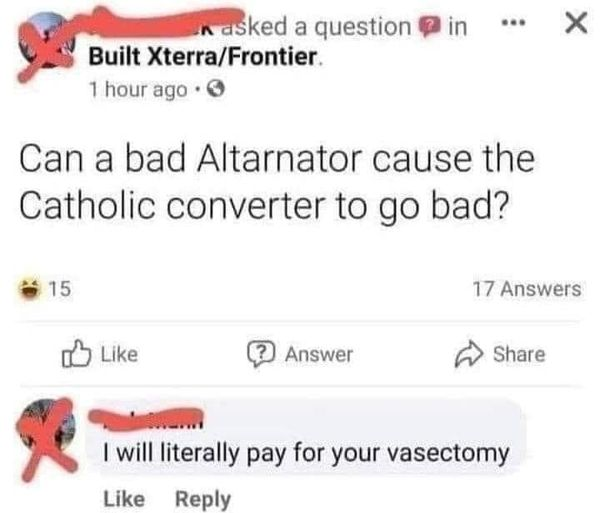View the 17 Answers list
Screen dimensions: 600x513
(527, 289)
